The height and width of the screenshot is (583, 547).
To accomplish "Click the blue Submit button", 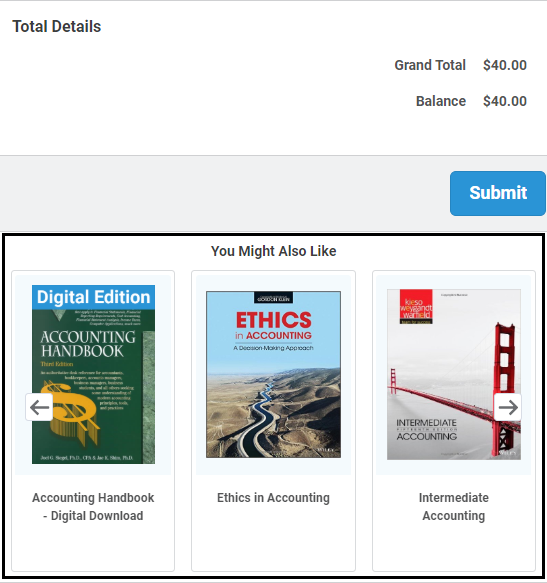I will click(x=498, y=193).
